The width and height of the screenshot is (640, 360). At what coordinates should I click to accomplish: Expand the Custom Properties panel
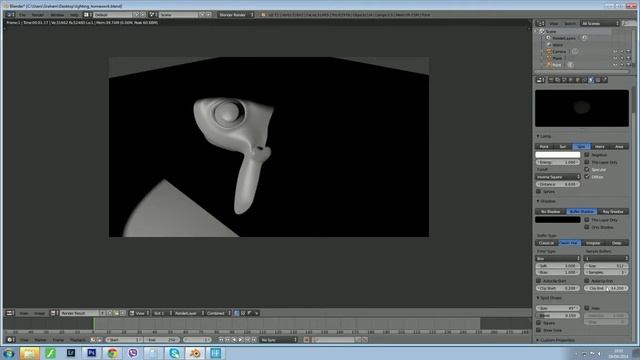tap(557, 340)
